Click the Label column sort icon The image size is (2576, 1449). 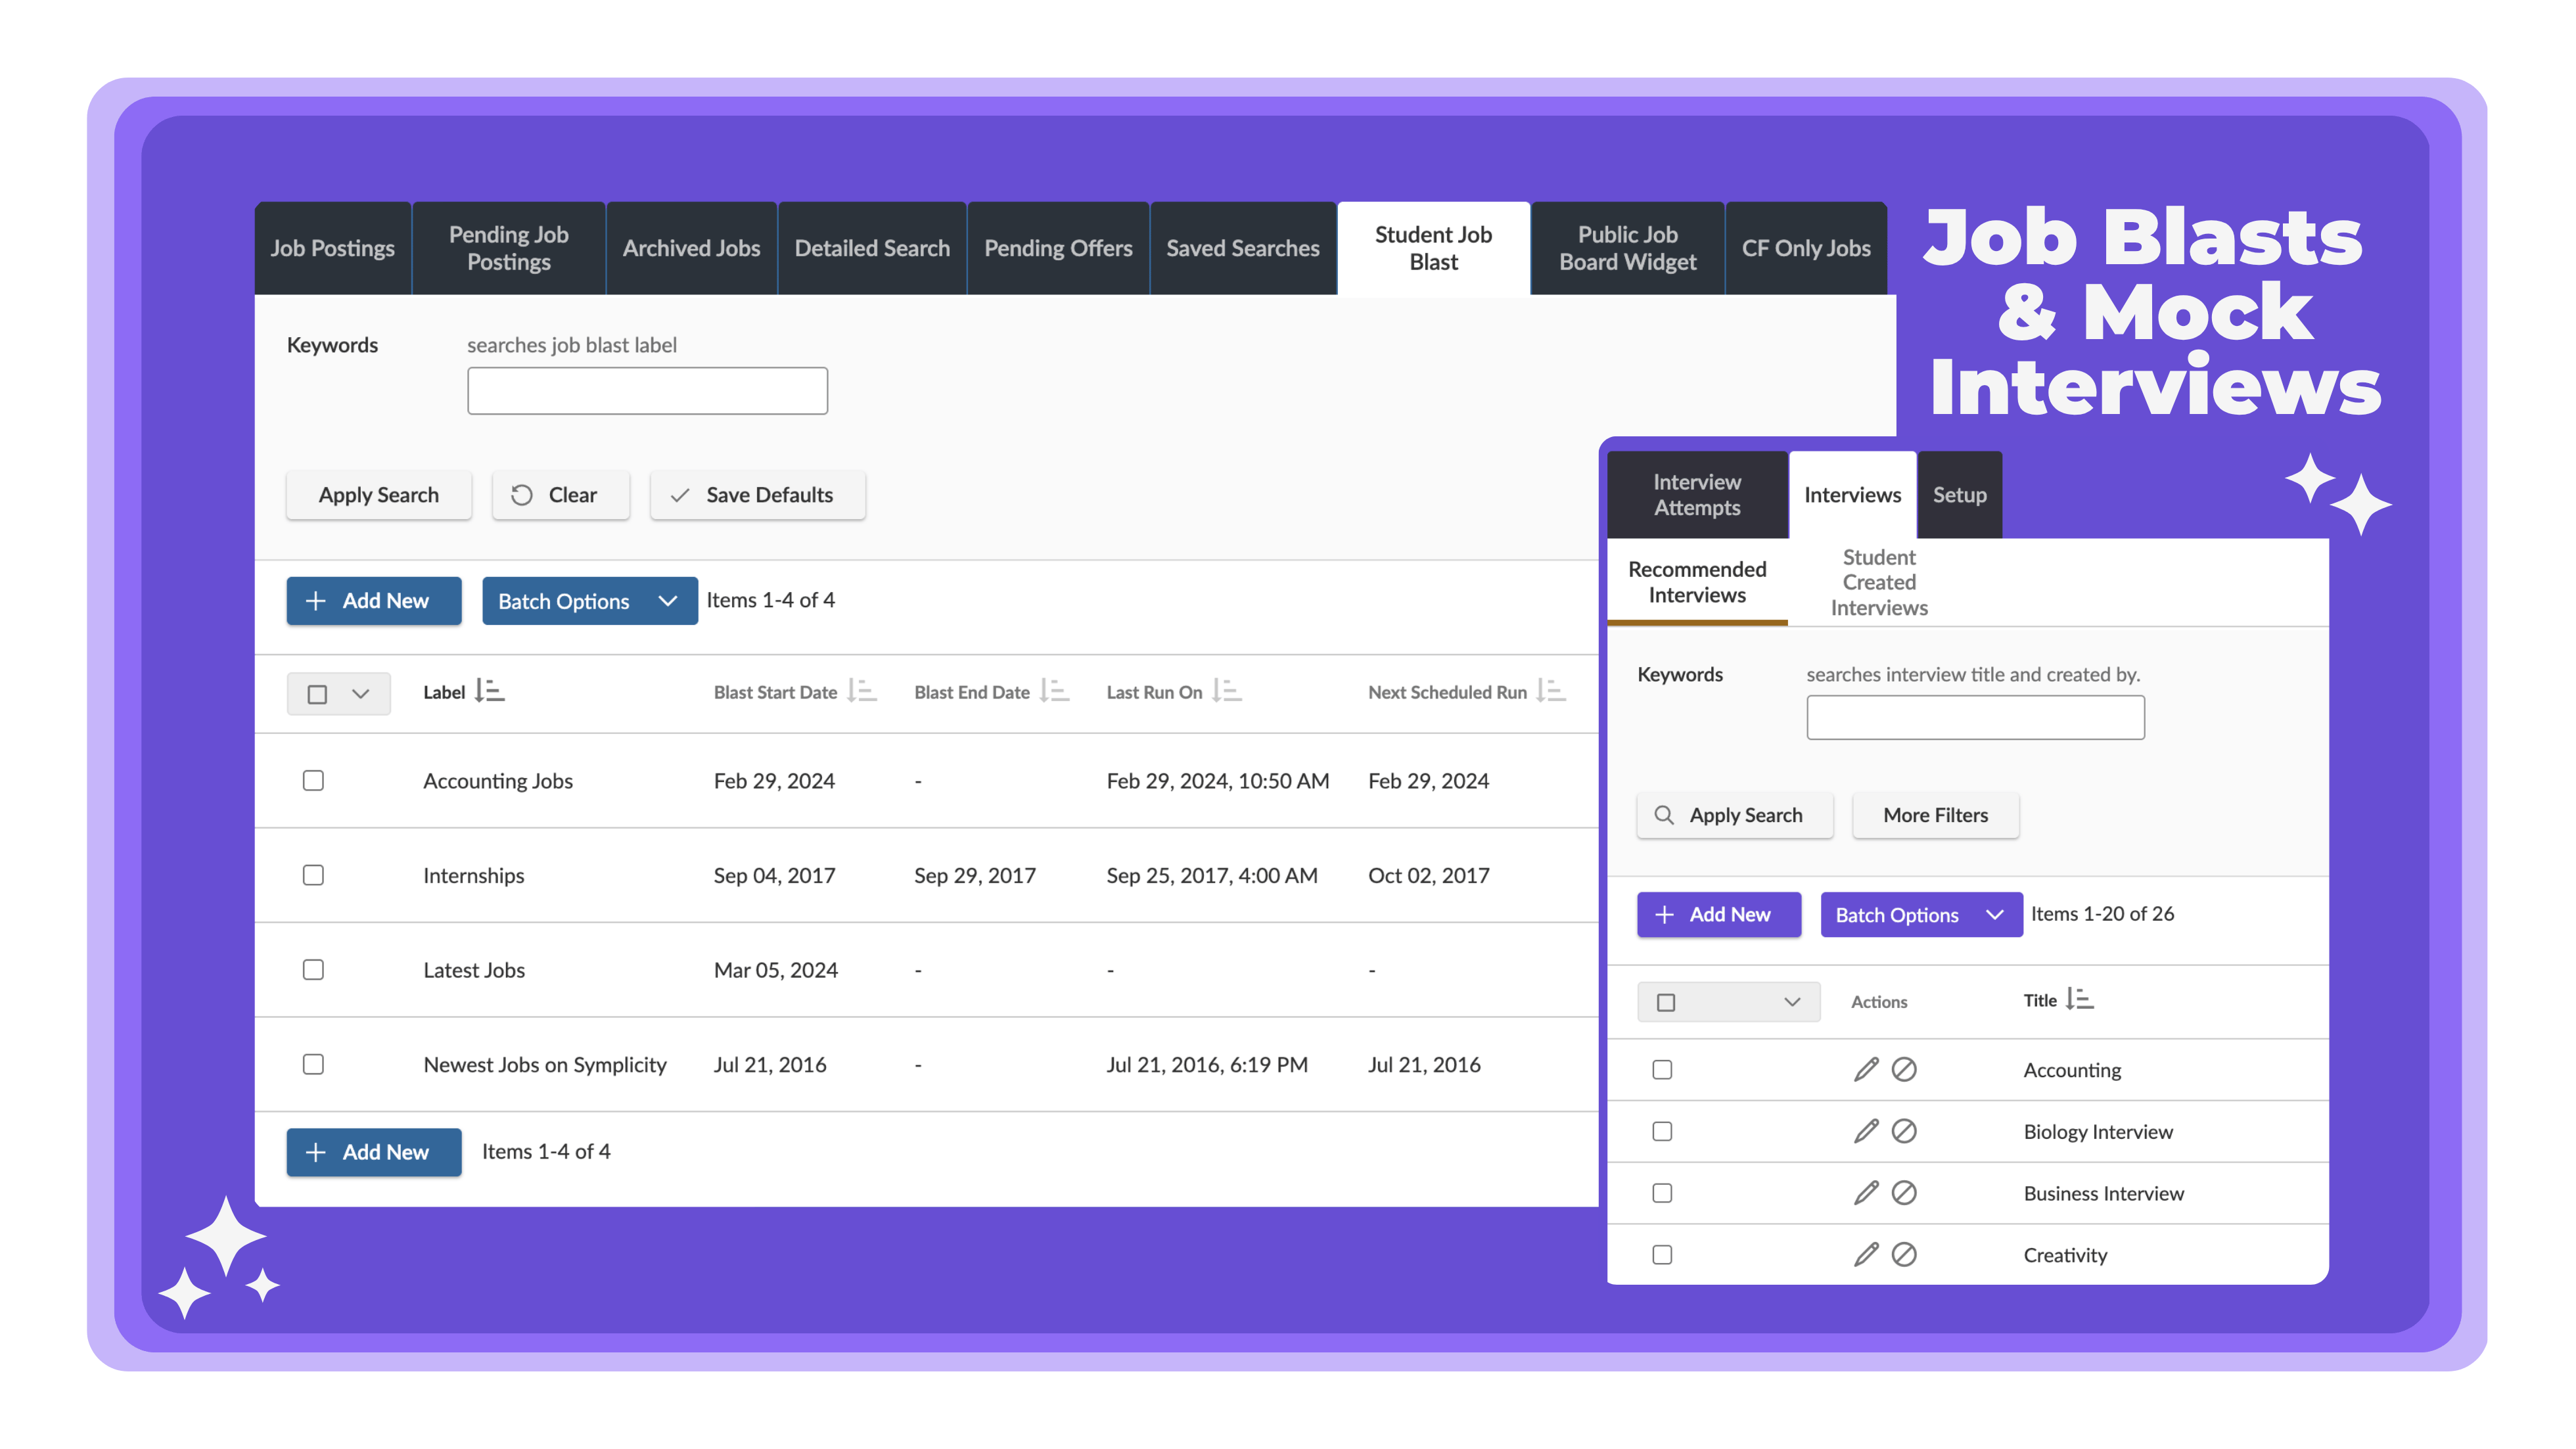pyautogui.click(x=489, y=691)
